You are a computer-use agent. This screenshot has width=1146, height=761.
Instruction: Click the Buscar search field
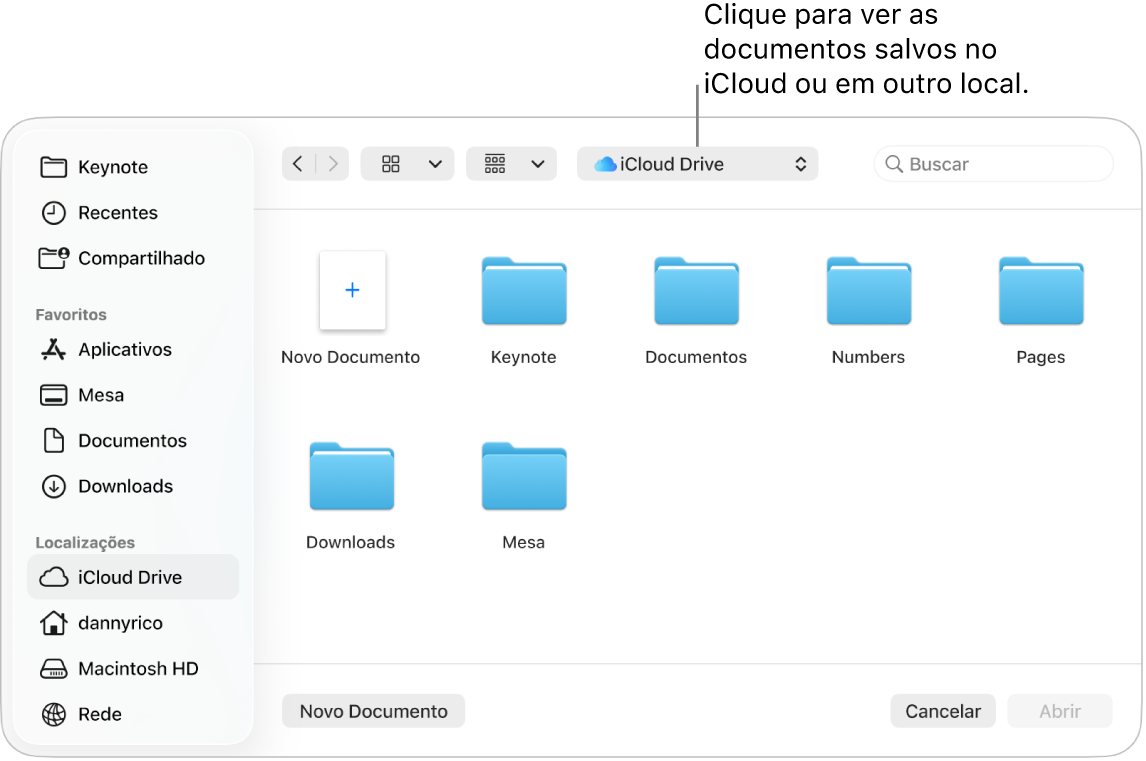coord(993,163)
